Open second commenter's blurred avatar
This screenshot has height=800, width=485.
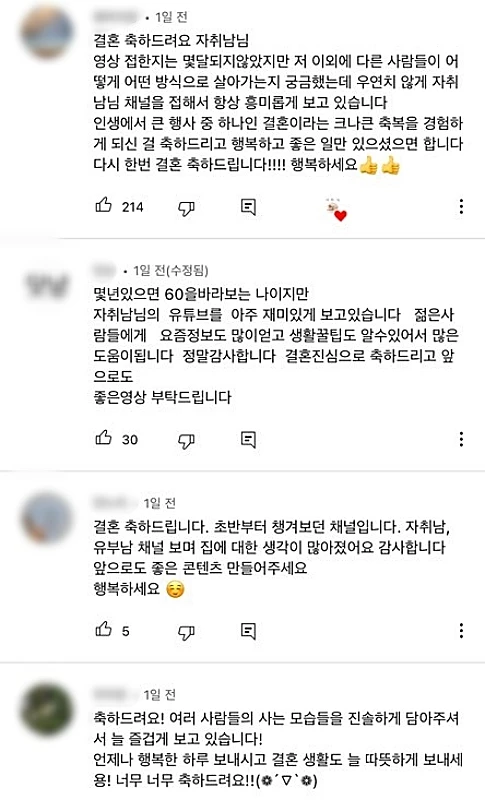[x=47, y=284]
